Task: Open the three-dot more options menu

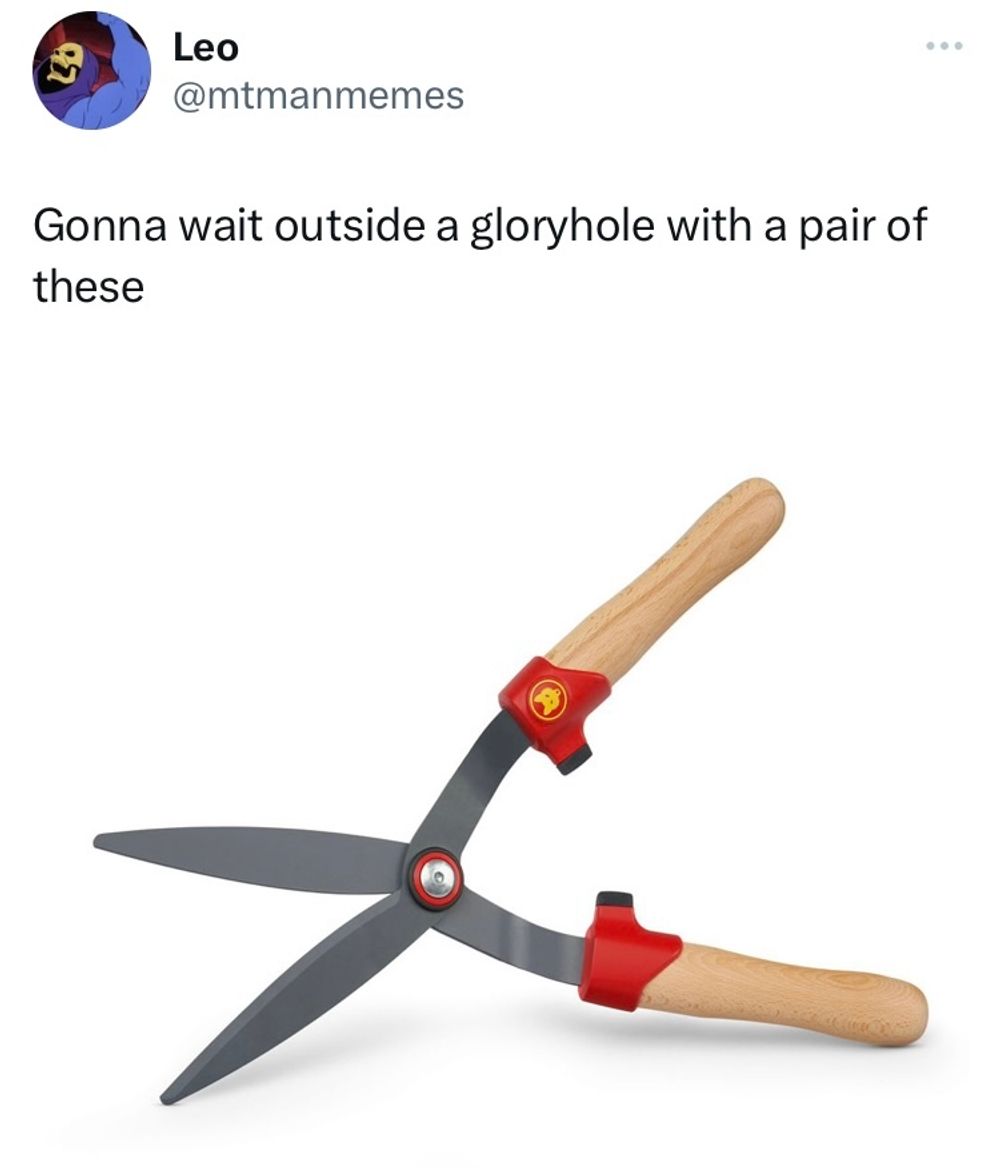Action: pyautogui.click(x=944, y=46)
